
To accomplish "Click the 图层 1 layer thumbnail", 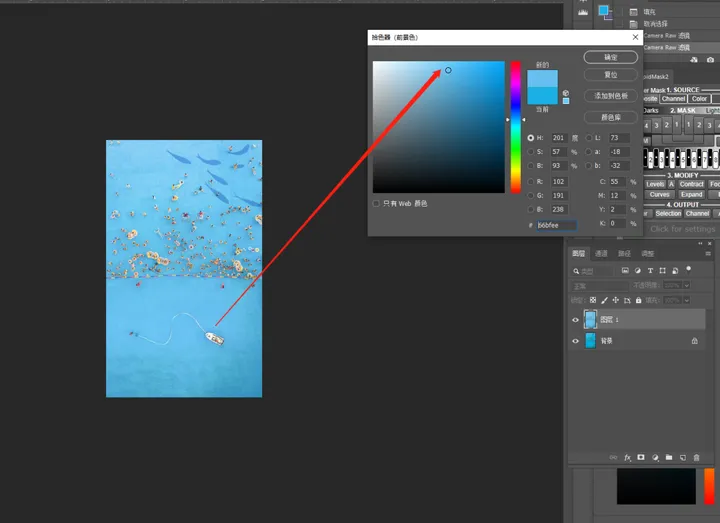I will coord(590,320).
